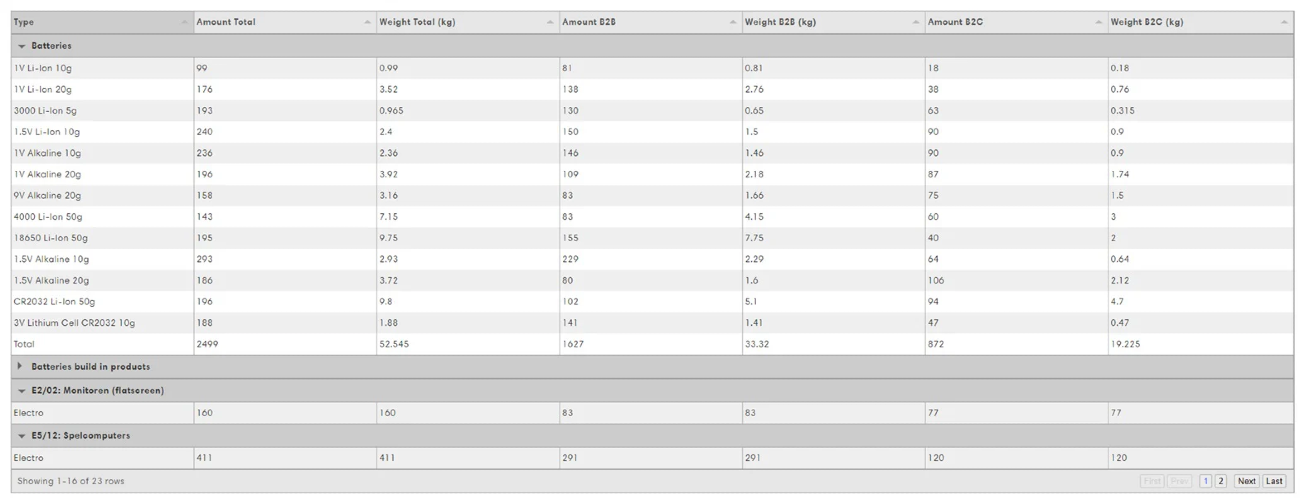Viewport: 1305px width, 500px height.
Task: Go to page 2 of the table
Action: point(1220,481)
